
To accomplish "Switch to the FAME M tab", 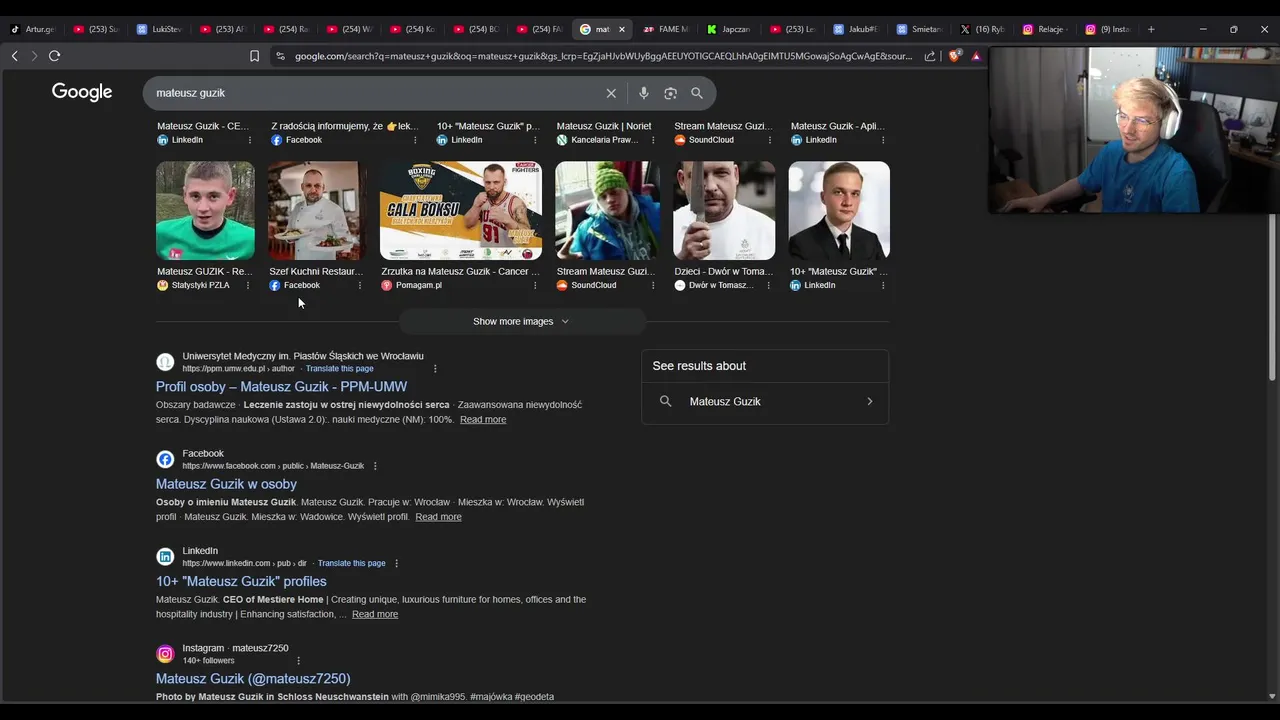I will point(665,29).
